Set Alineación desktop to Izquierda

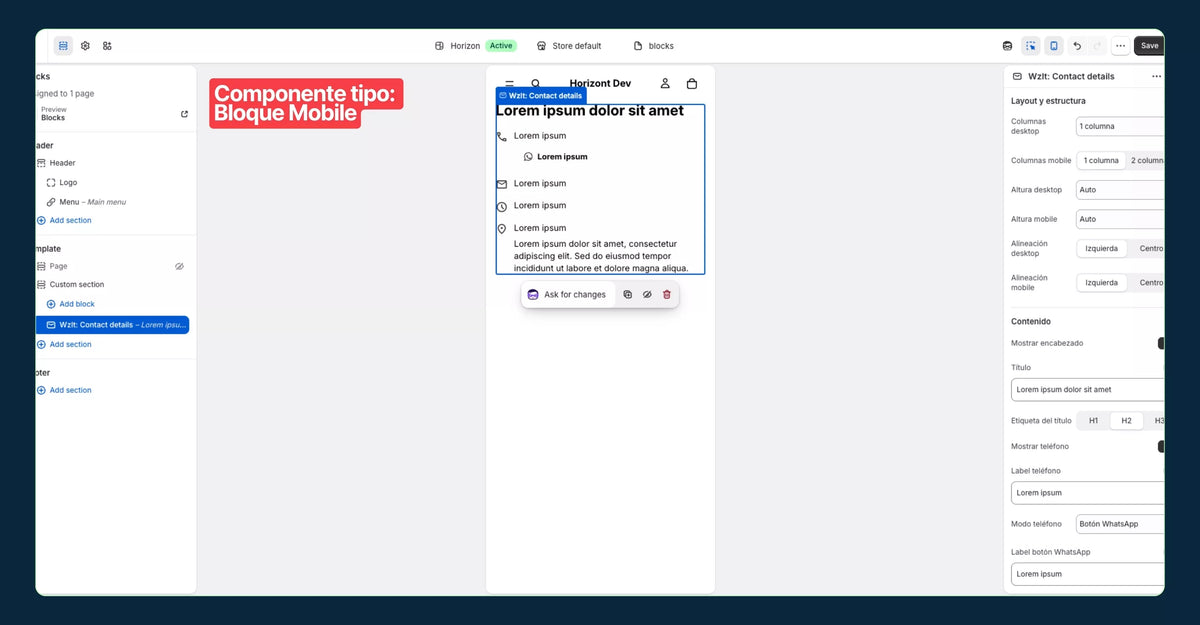tap(1101, 248)
